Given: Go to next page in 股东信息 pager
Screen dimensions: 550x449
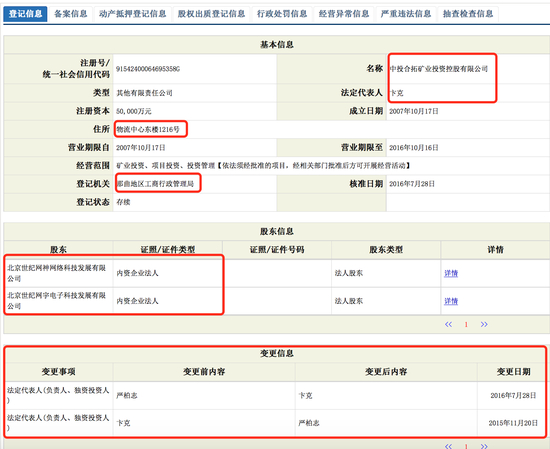Looking at the screenshot, I should click(x=484, y=324).
